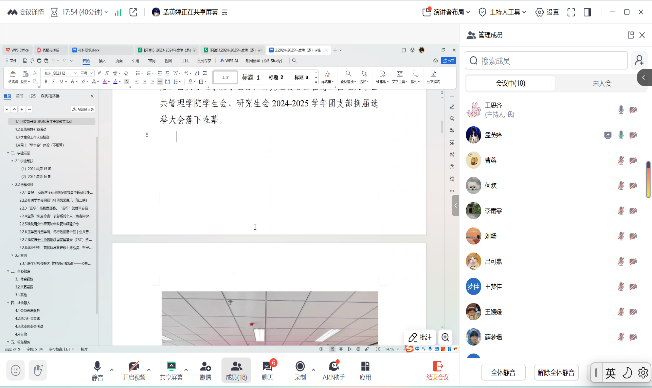Click the red end meeting button
Screen dimensions: 652x388
437,370
